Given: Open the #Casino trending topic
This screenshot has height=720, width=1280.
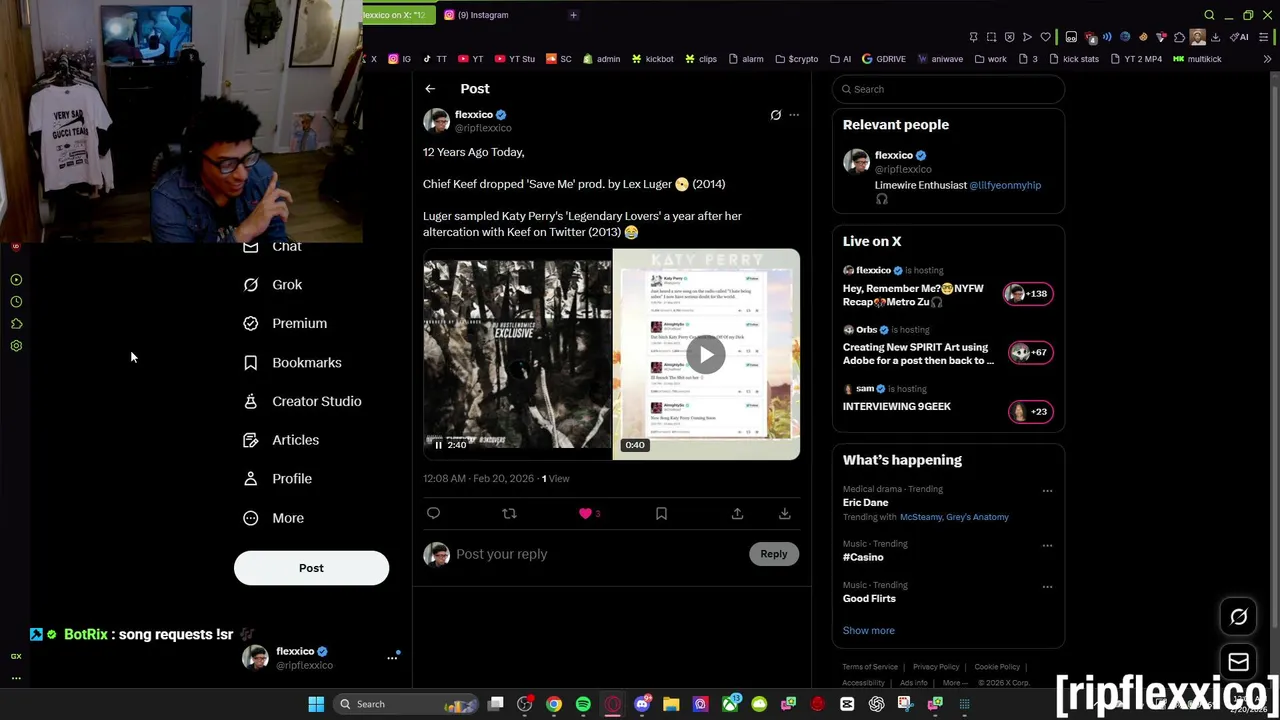Looking at the screenshot, I should pos(863,558).
